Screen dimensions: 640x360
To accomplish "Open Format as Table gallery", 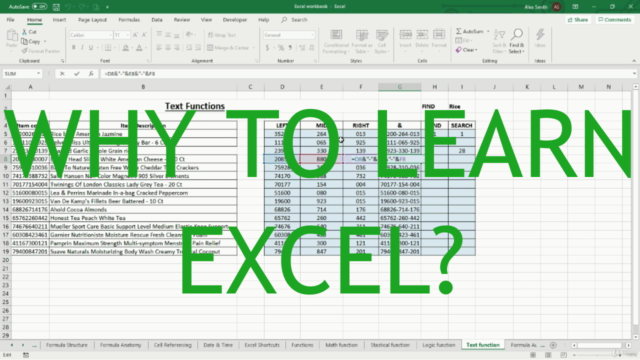I will [361, 41].
